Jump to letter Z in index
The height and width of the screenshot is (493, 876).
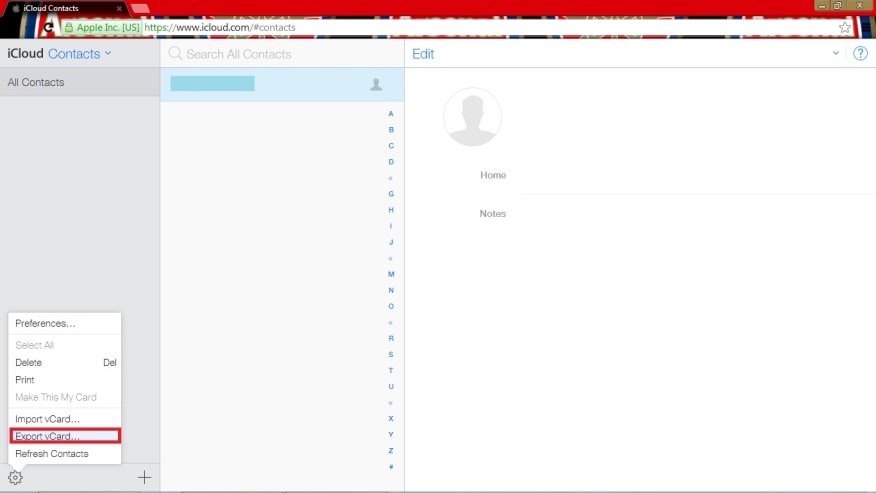[391, 451]
